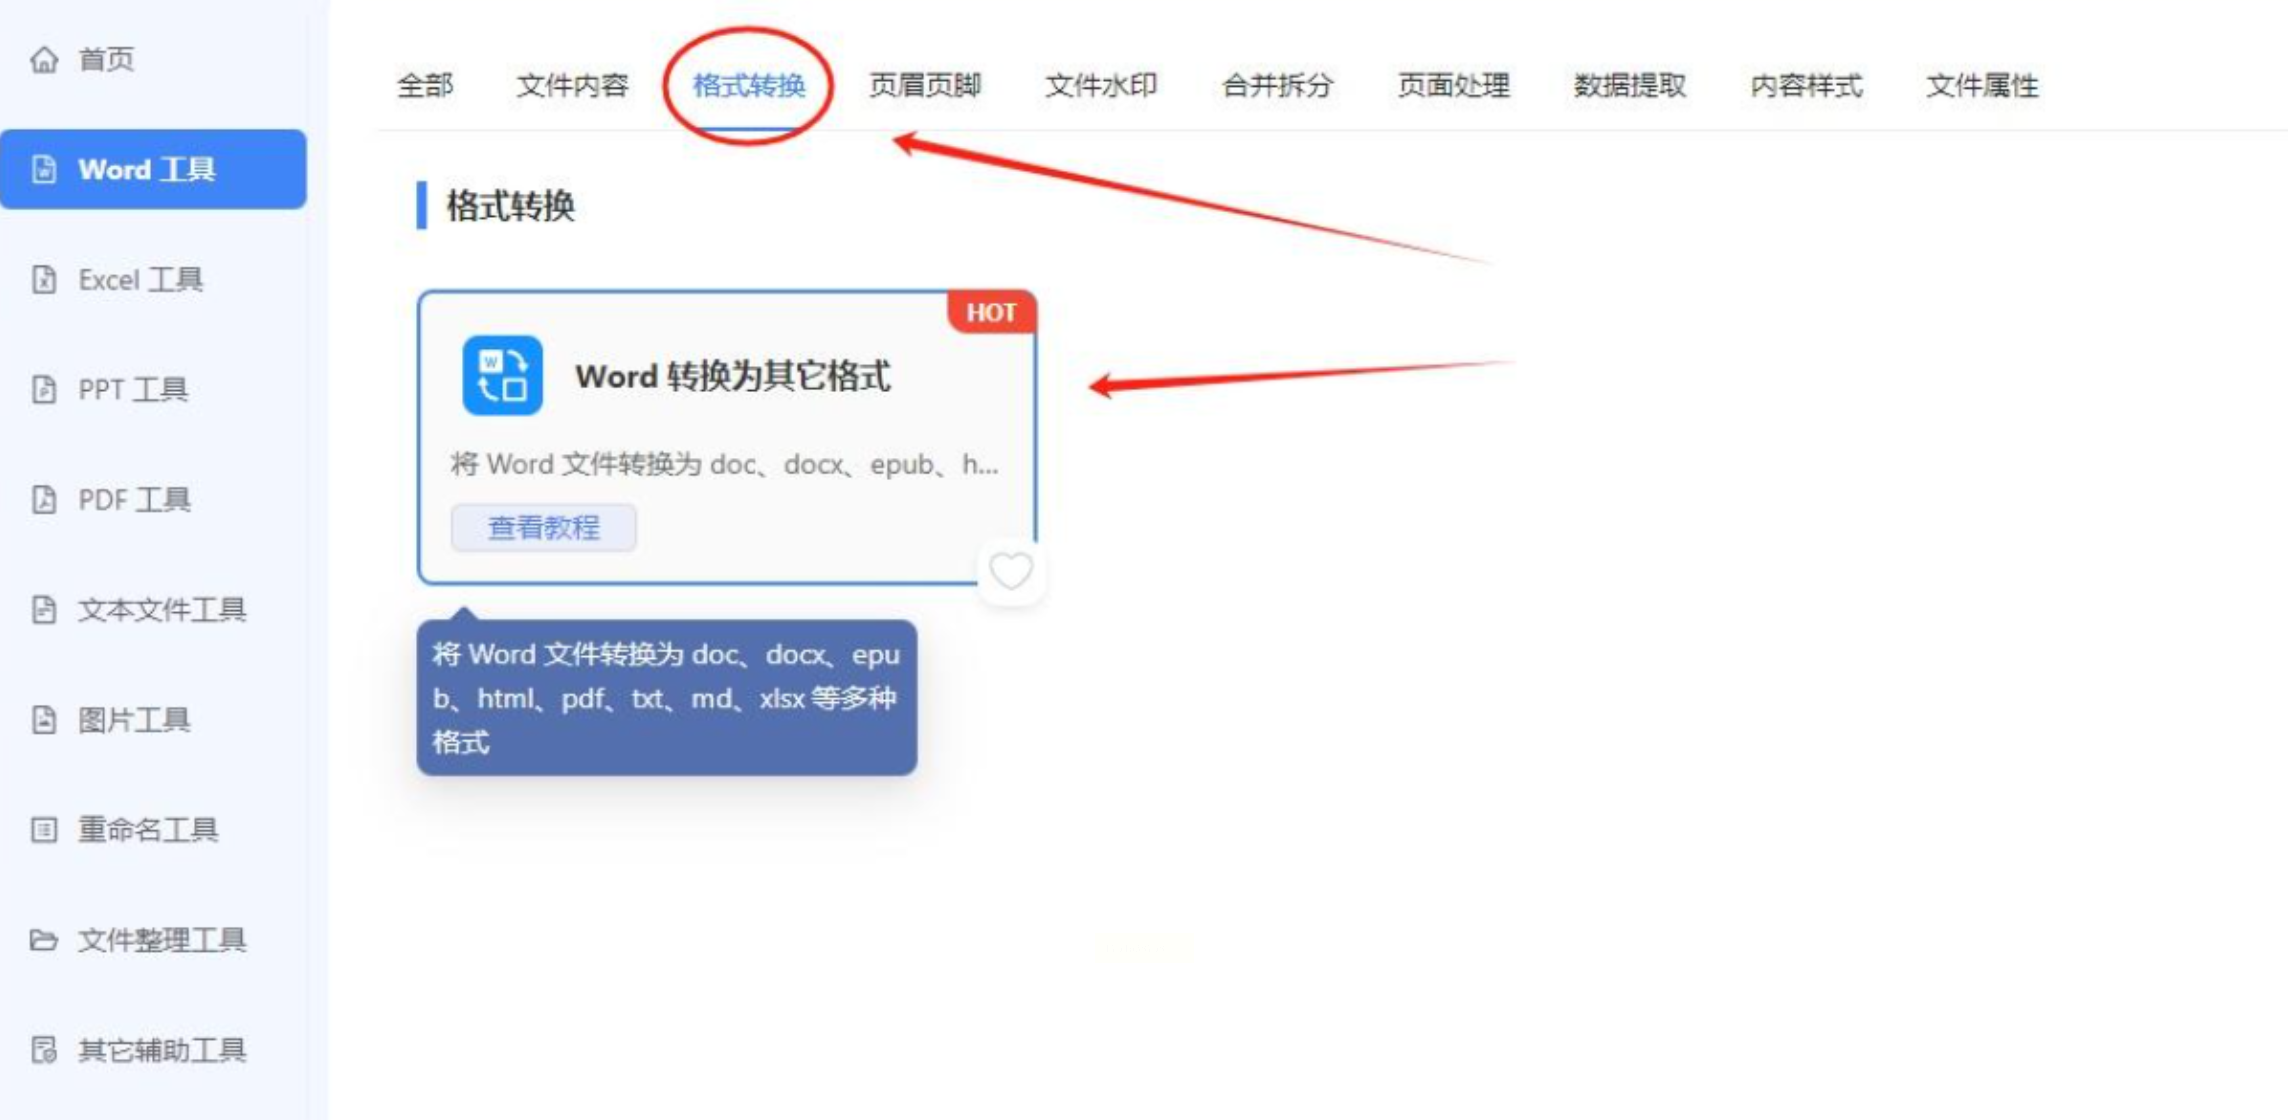Click the 图片工具 image icon
The image size is (2288, 1120).
44,720
